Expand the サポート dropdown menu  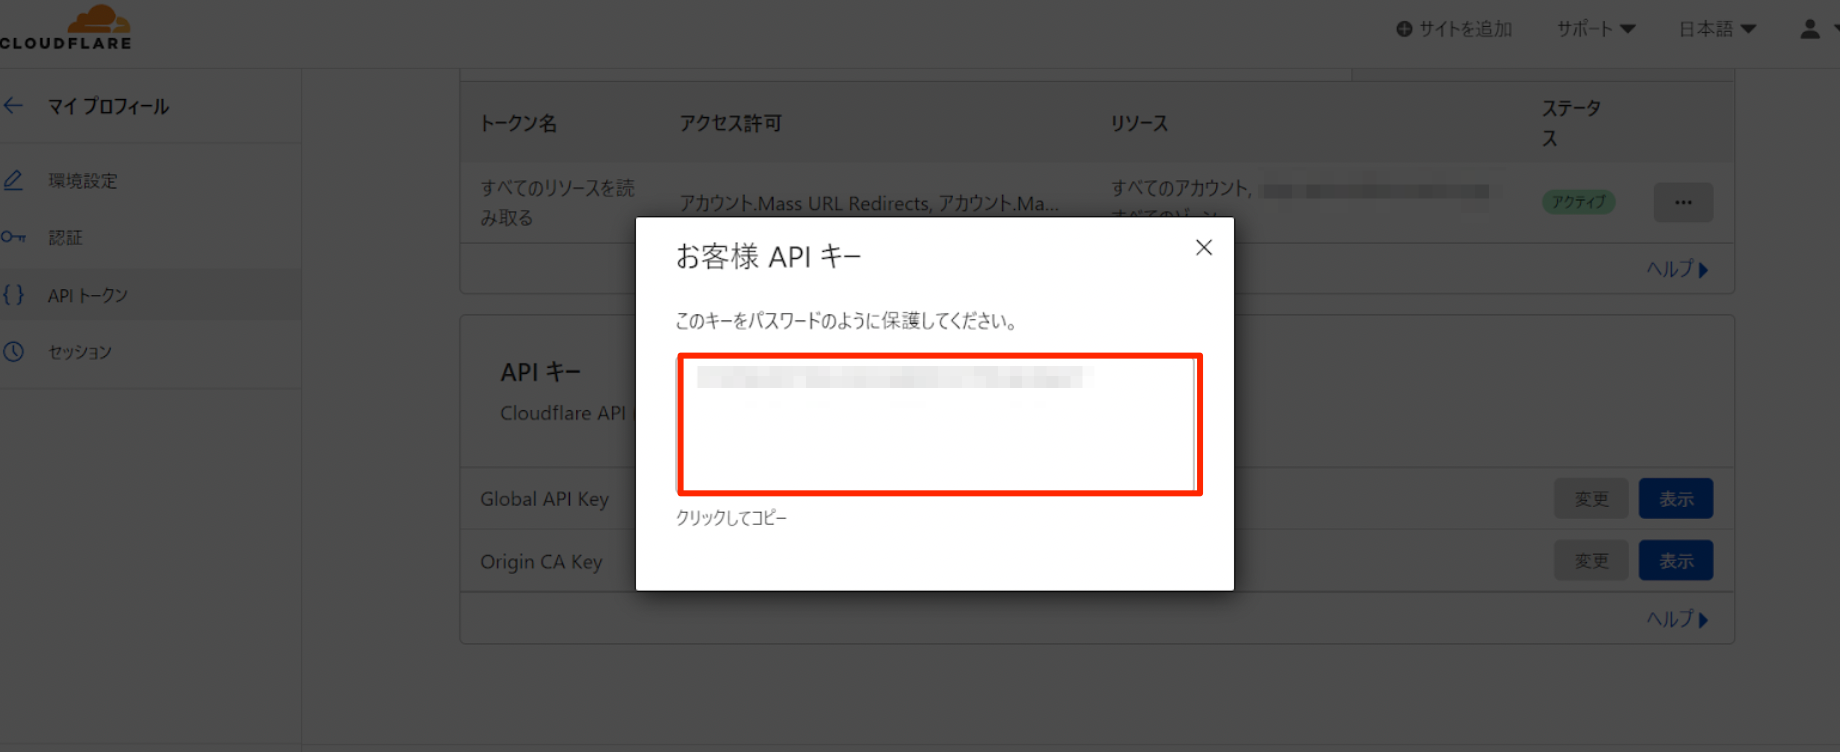click(x=1595, y=29)
